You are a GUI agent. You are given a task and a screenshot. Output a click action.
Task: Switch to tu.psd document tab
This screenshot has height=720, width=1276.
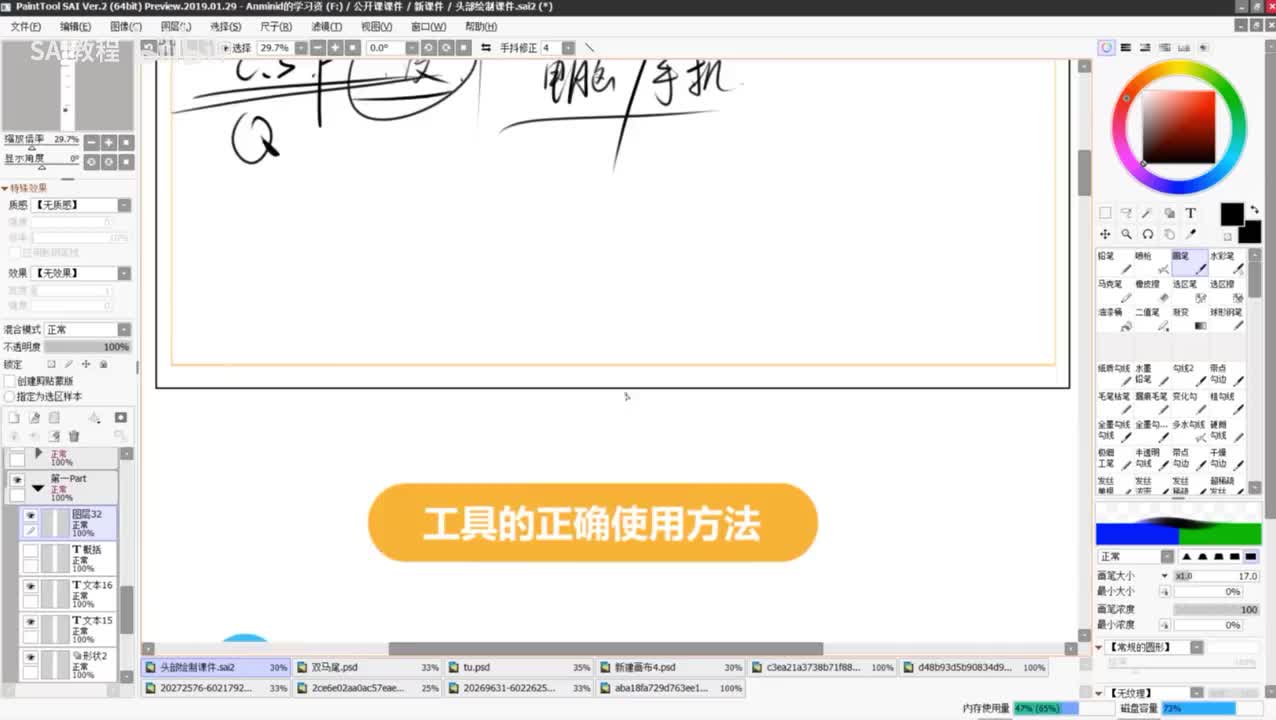[x=520, y=667]
